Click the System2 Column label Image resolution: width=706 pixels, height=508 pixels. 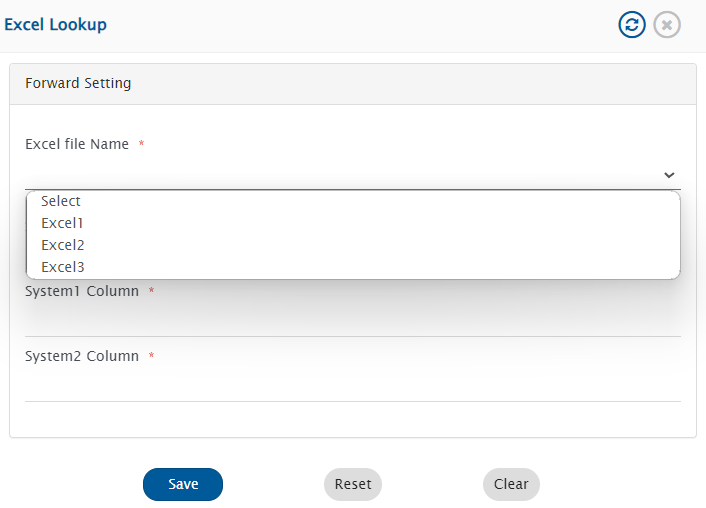click(82, 356)
